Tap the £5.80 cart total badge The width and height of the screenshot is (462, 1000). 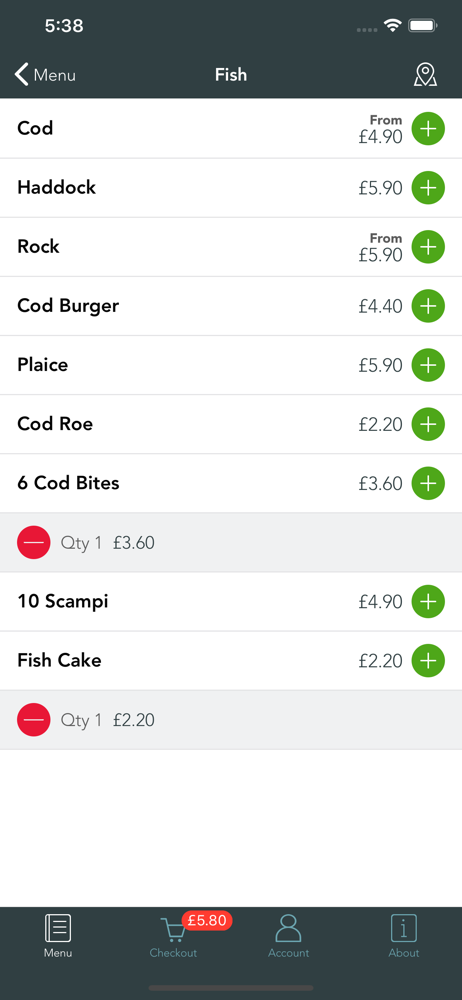point(207,920)
